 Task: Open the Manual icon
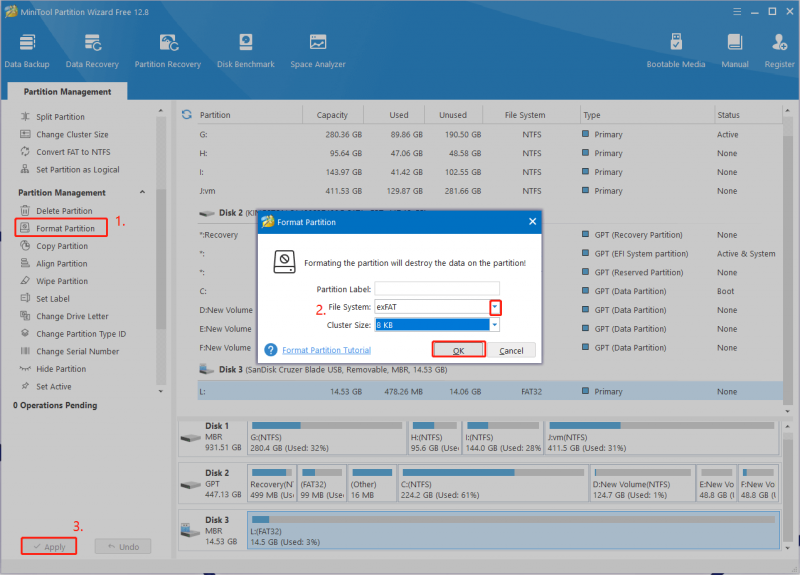click(x=735, y=51)
